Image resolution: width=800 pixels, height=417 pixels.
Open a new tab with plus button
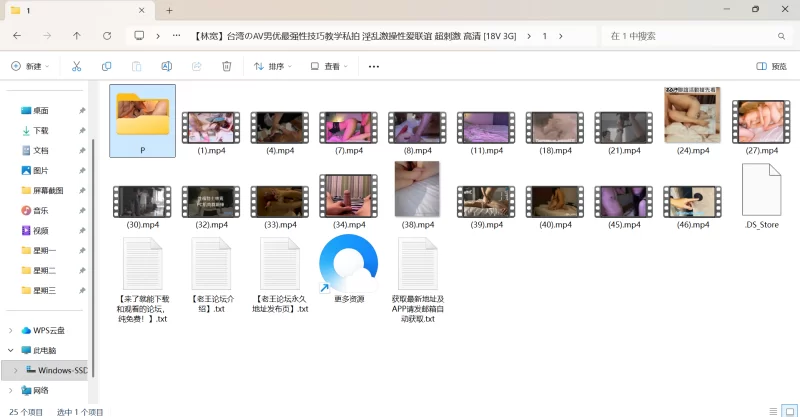click(170, 10)
